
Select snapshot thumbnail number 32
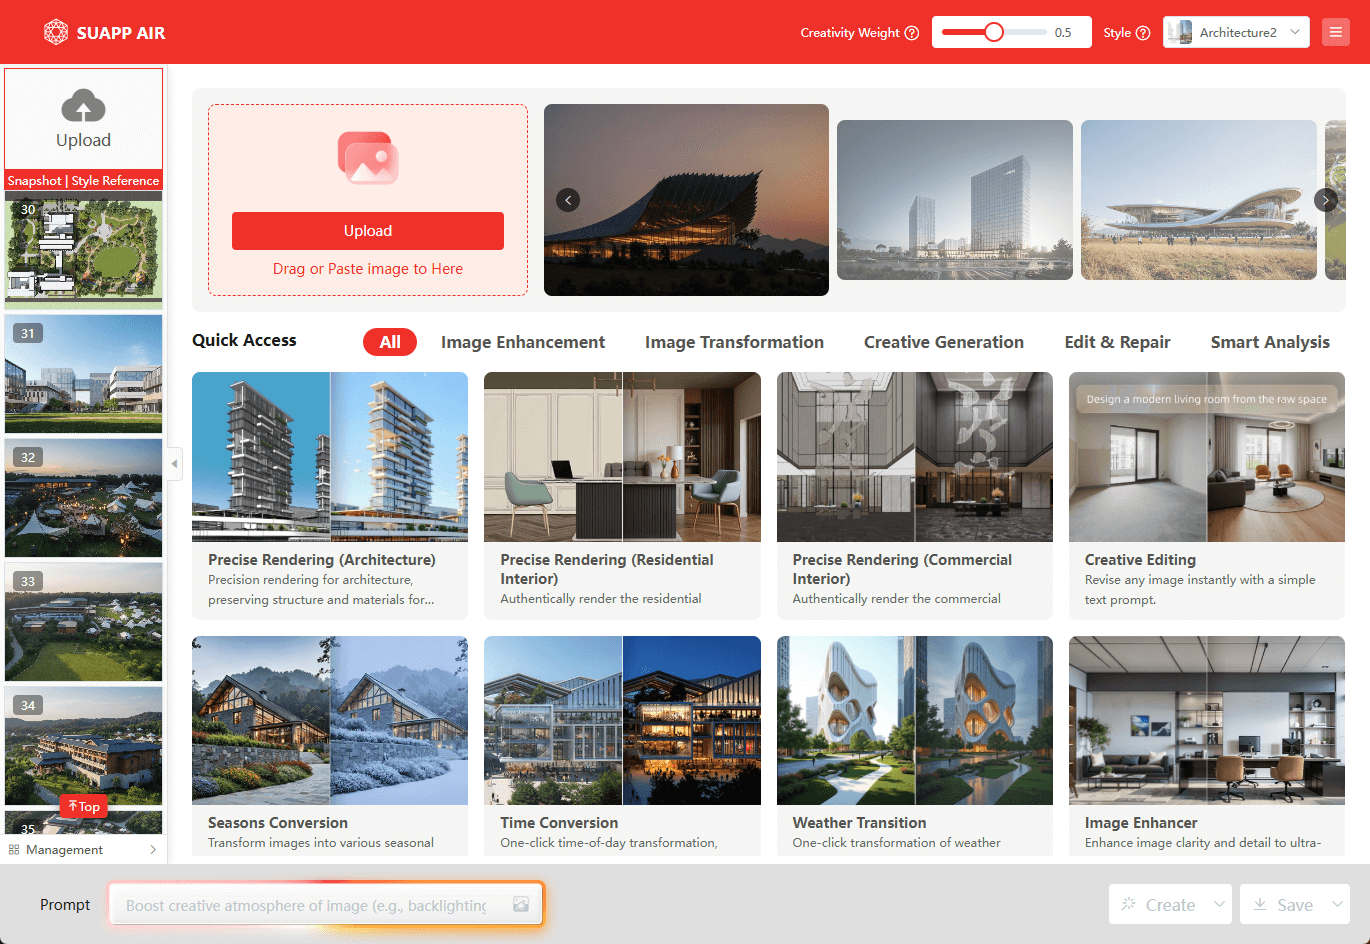[x=83, y=497]
